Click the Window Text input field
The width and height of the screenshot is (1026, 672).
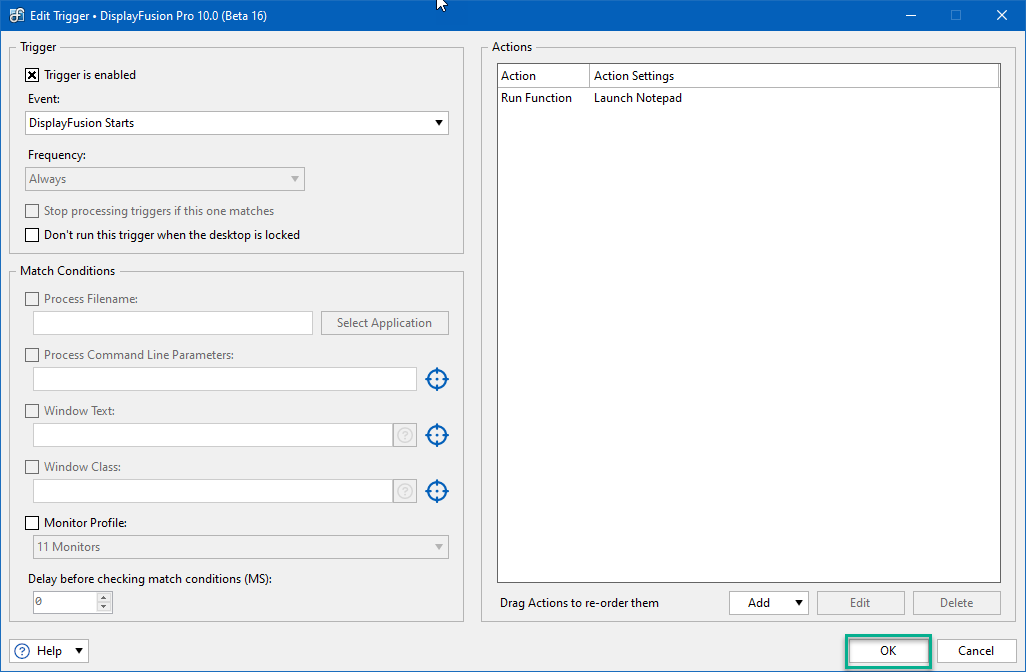[x=213, y=435]
